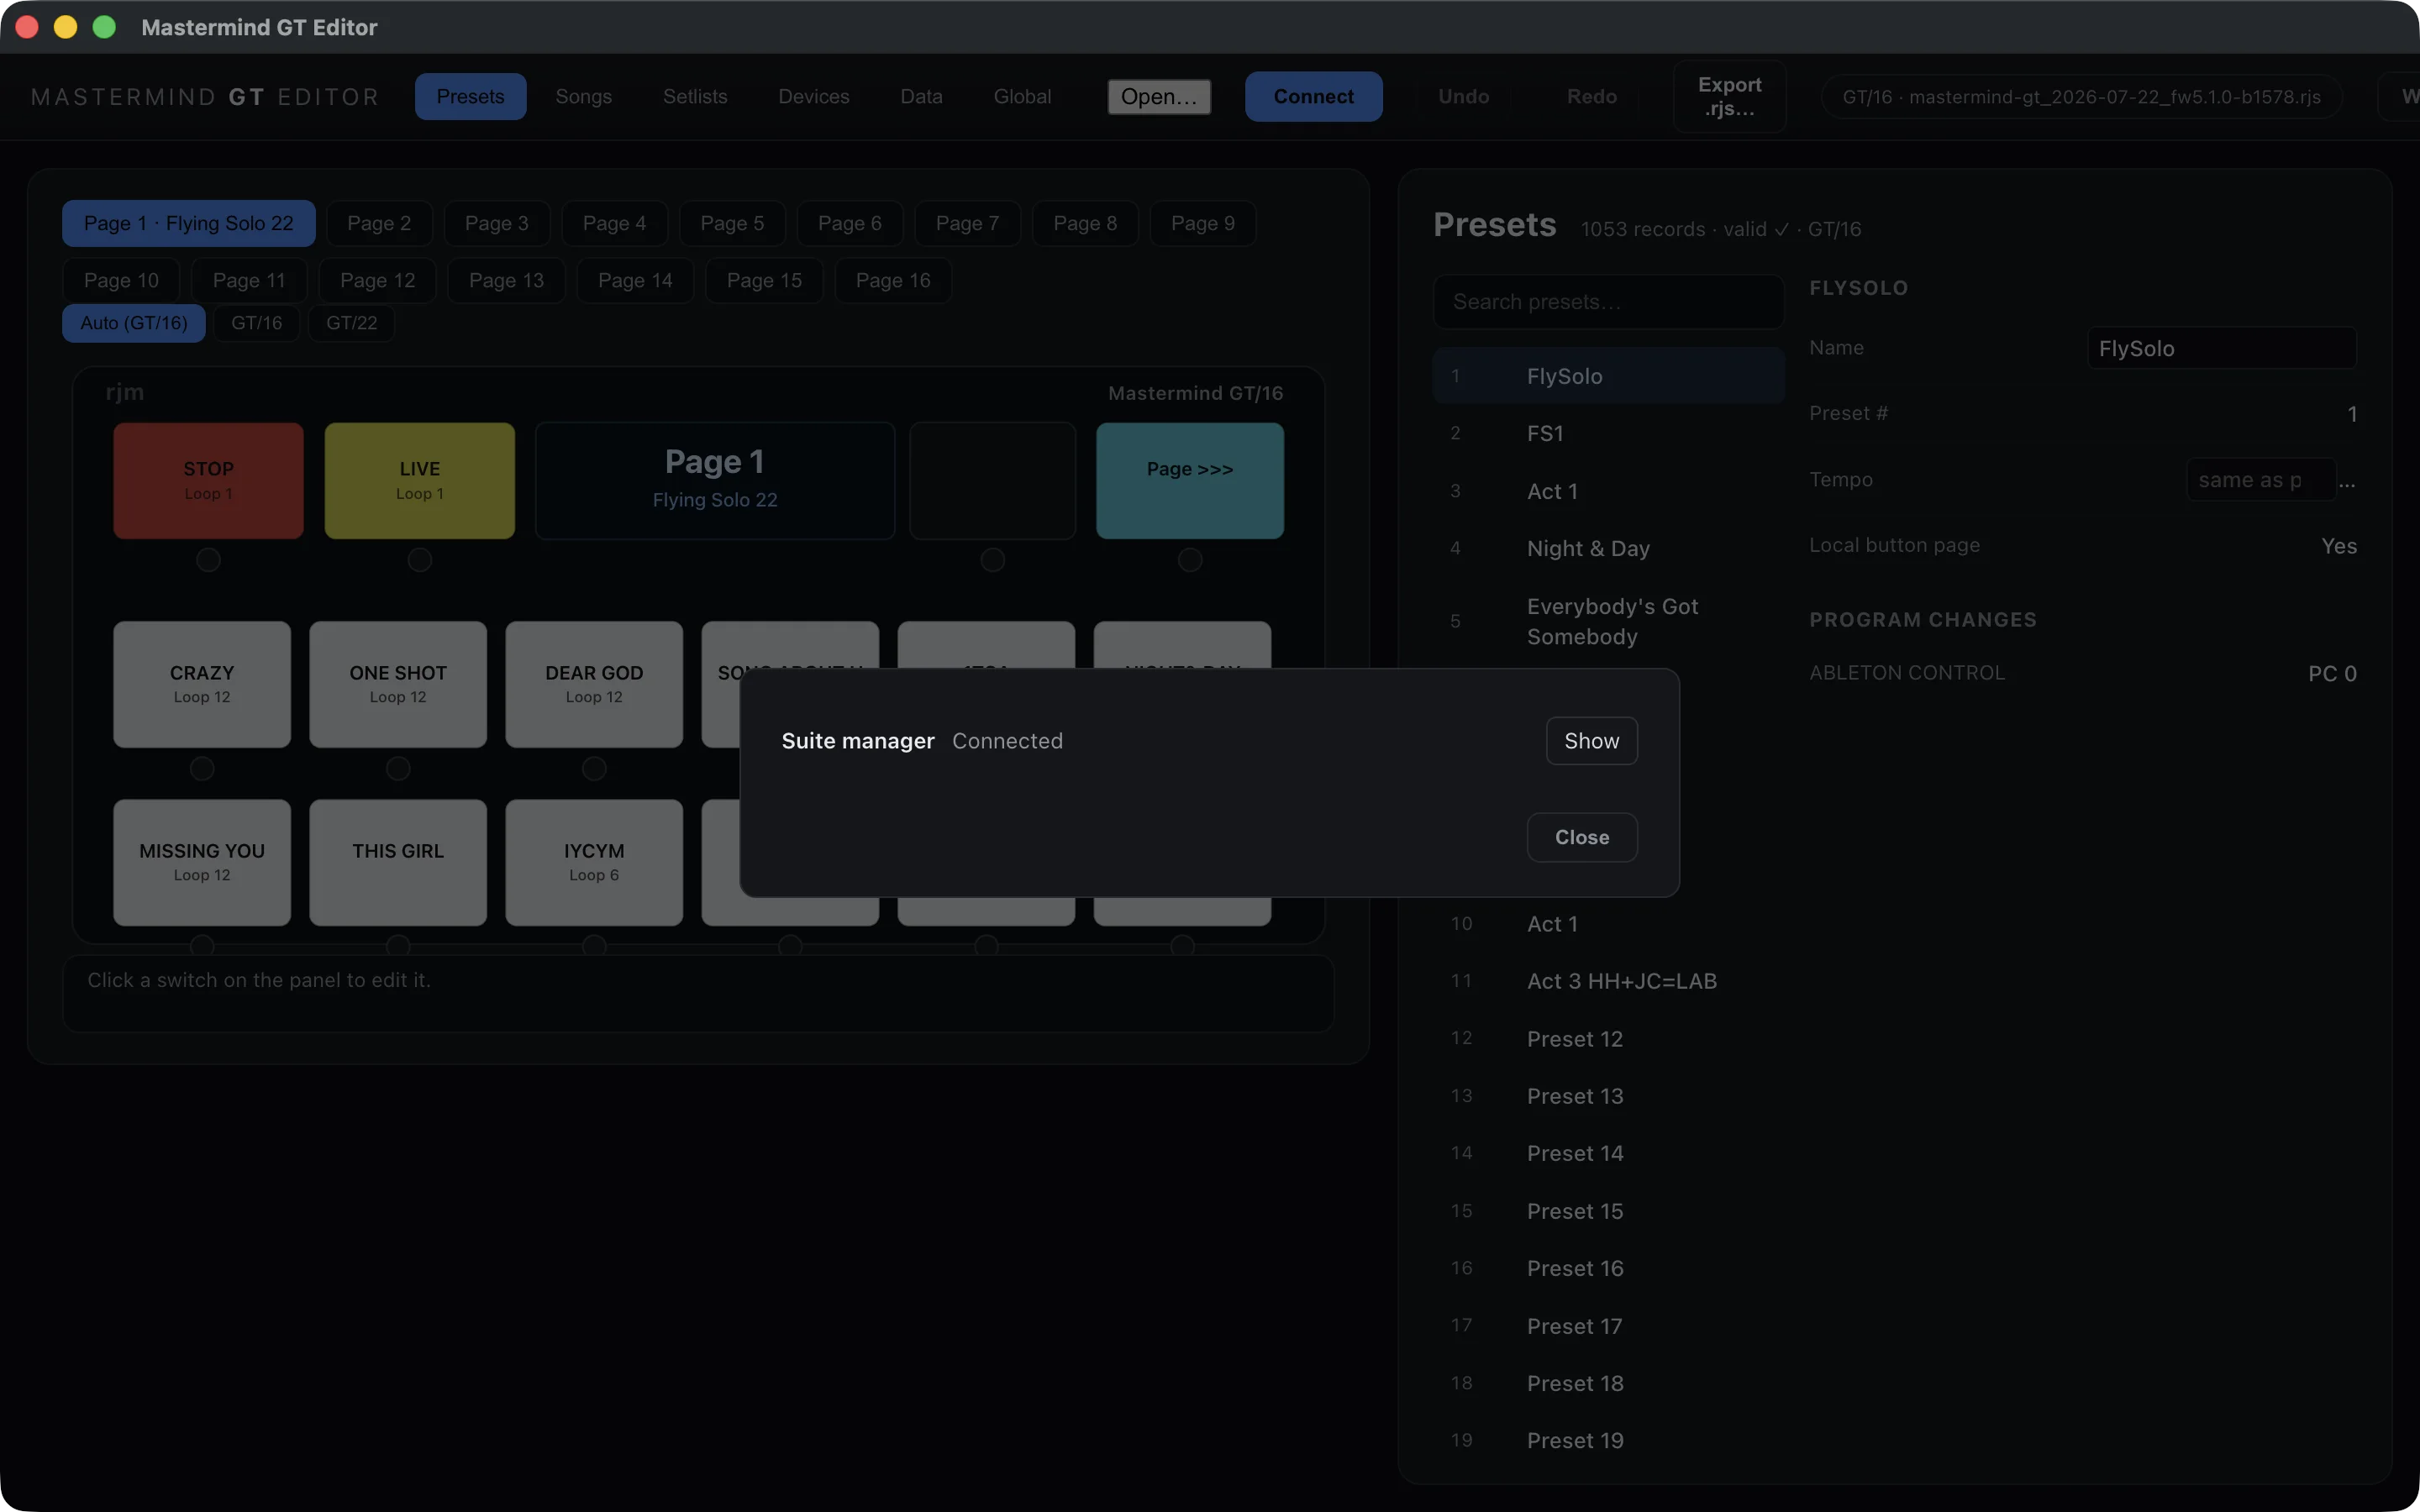Select the Preset 12 row
2420x1512 pixels.
[1608, 1039]
